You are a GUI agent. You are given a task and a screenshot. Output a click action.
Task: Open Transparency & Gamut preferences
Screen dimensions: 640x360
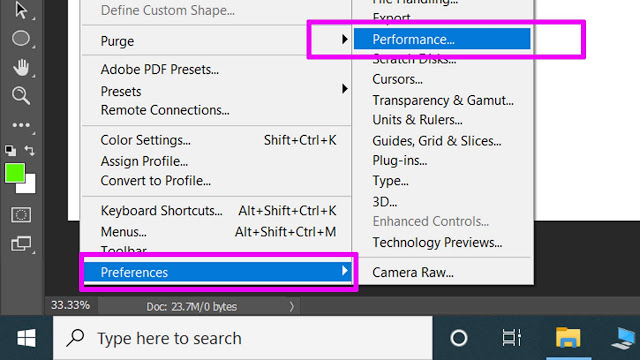(443, 100)
